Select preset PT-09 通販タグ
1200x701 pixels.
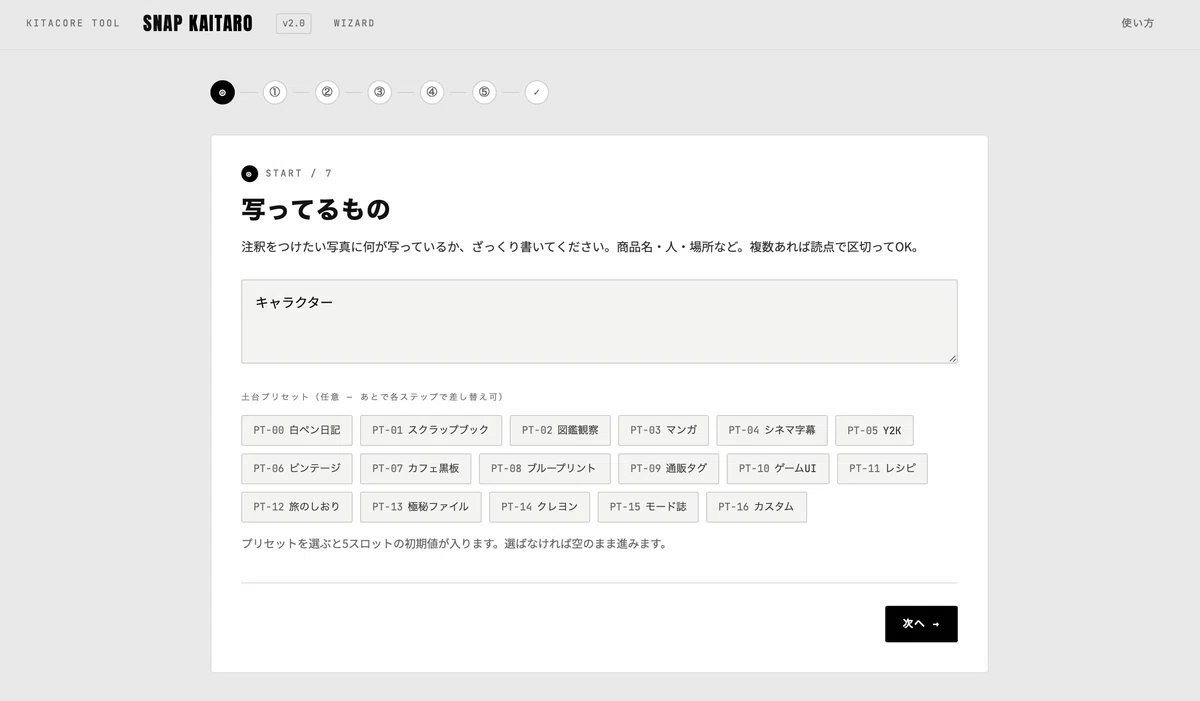pyautogui.click(x=669, y=469)
